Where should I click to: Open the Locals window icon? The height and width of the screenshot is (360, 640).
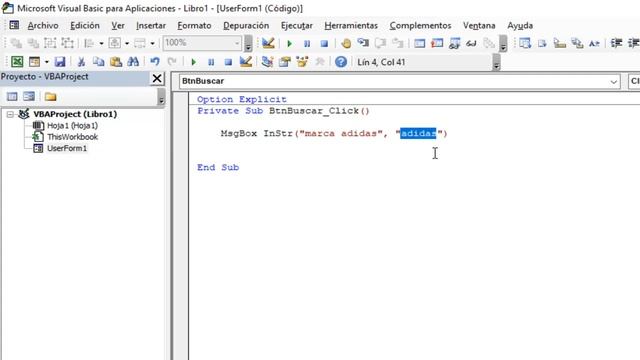(x=420, y=43)
